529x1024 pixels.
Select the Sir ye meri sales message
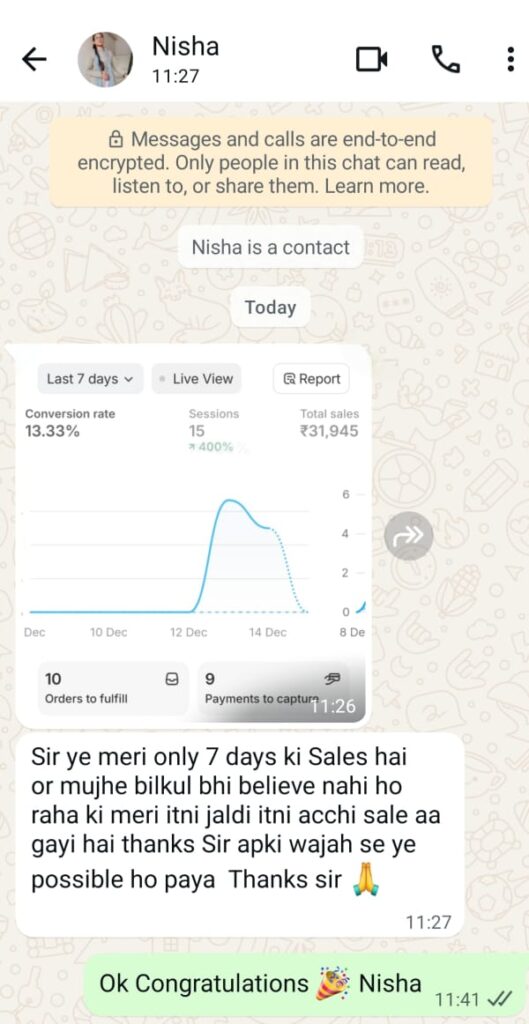click(240, 835)
